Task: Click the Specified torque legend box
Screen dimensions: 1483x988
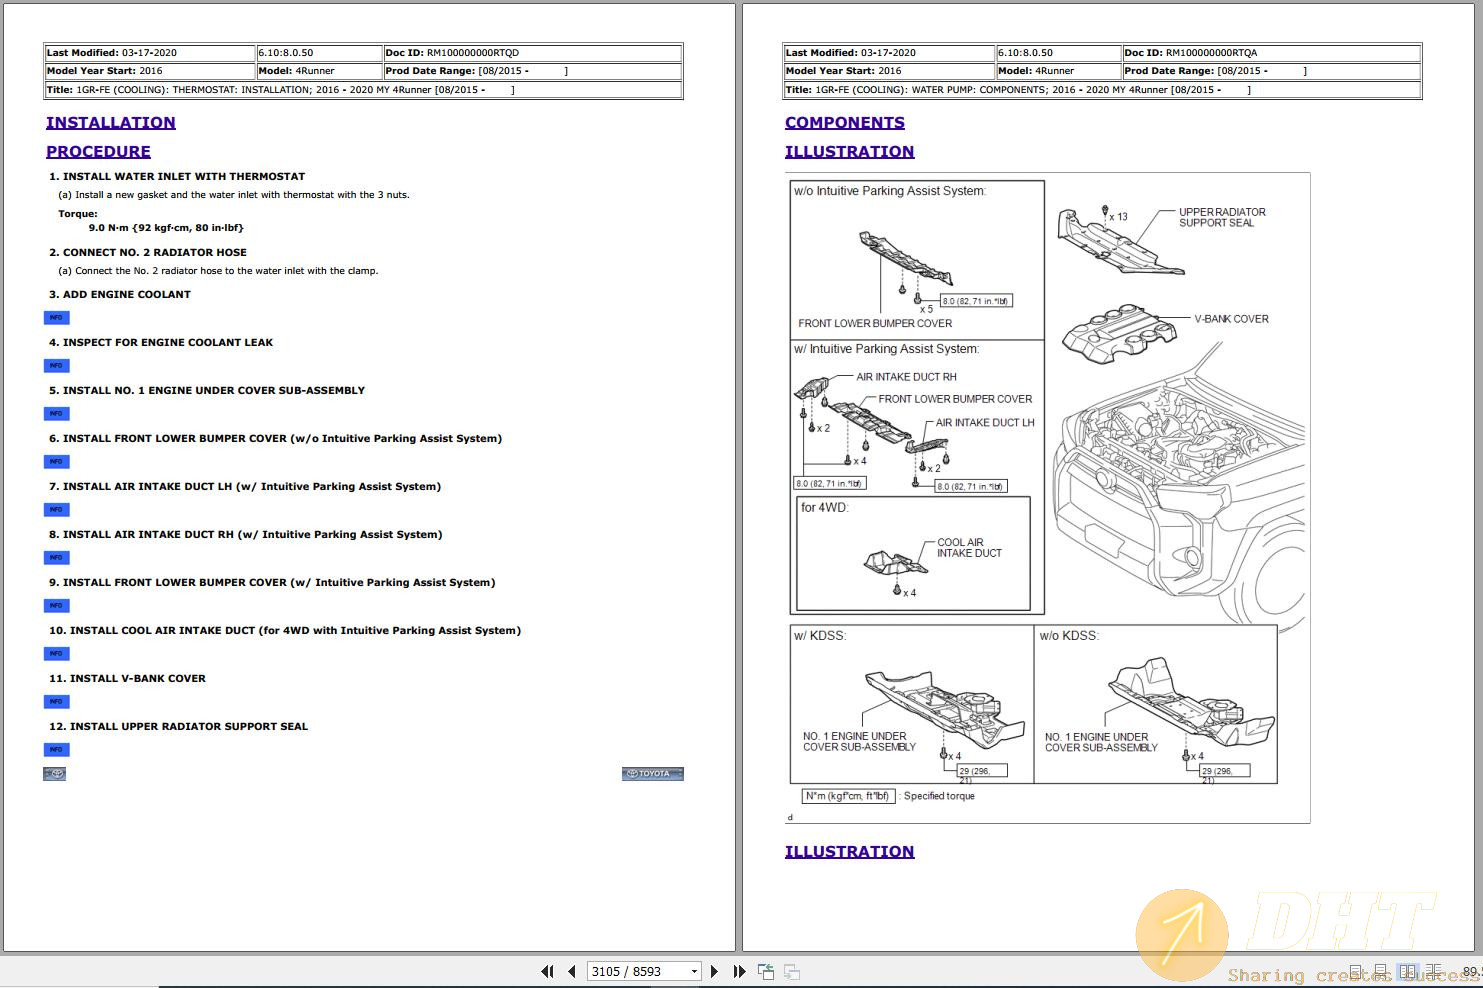Action: tap(849, 796)
